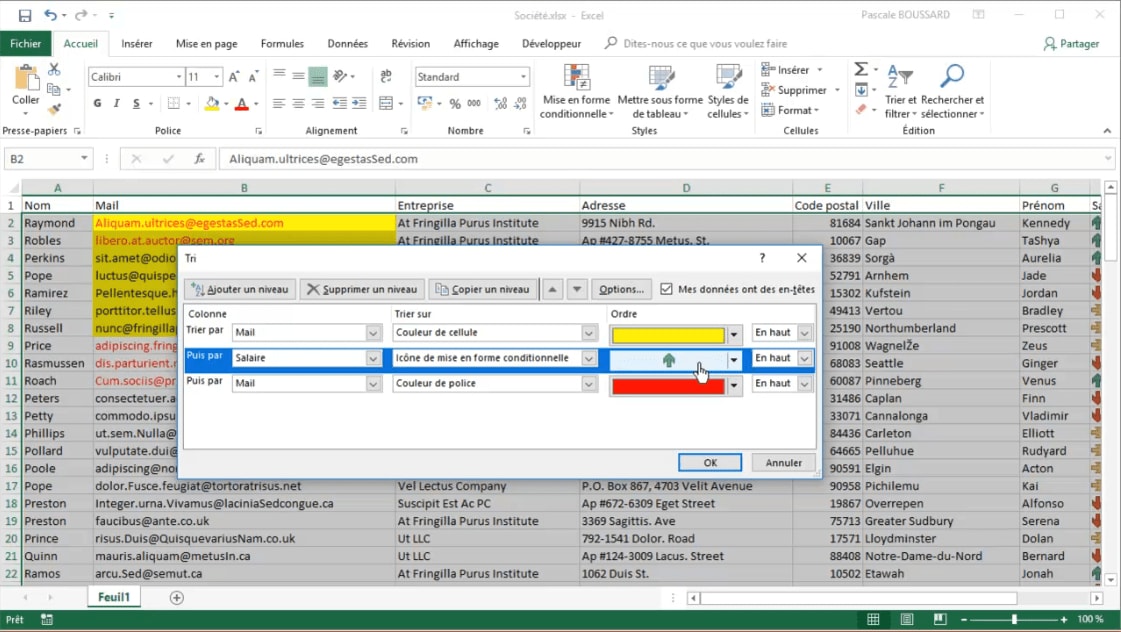Viewport: 1121px width, 632px height.
Task: Move the selected sort level down
Action: pos(576,289)
